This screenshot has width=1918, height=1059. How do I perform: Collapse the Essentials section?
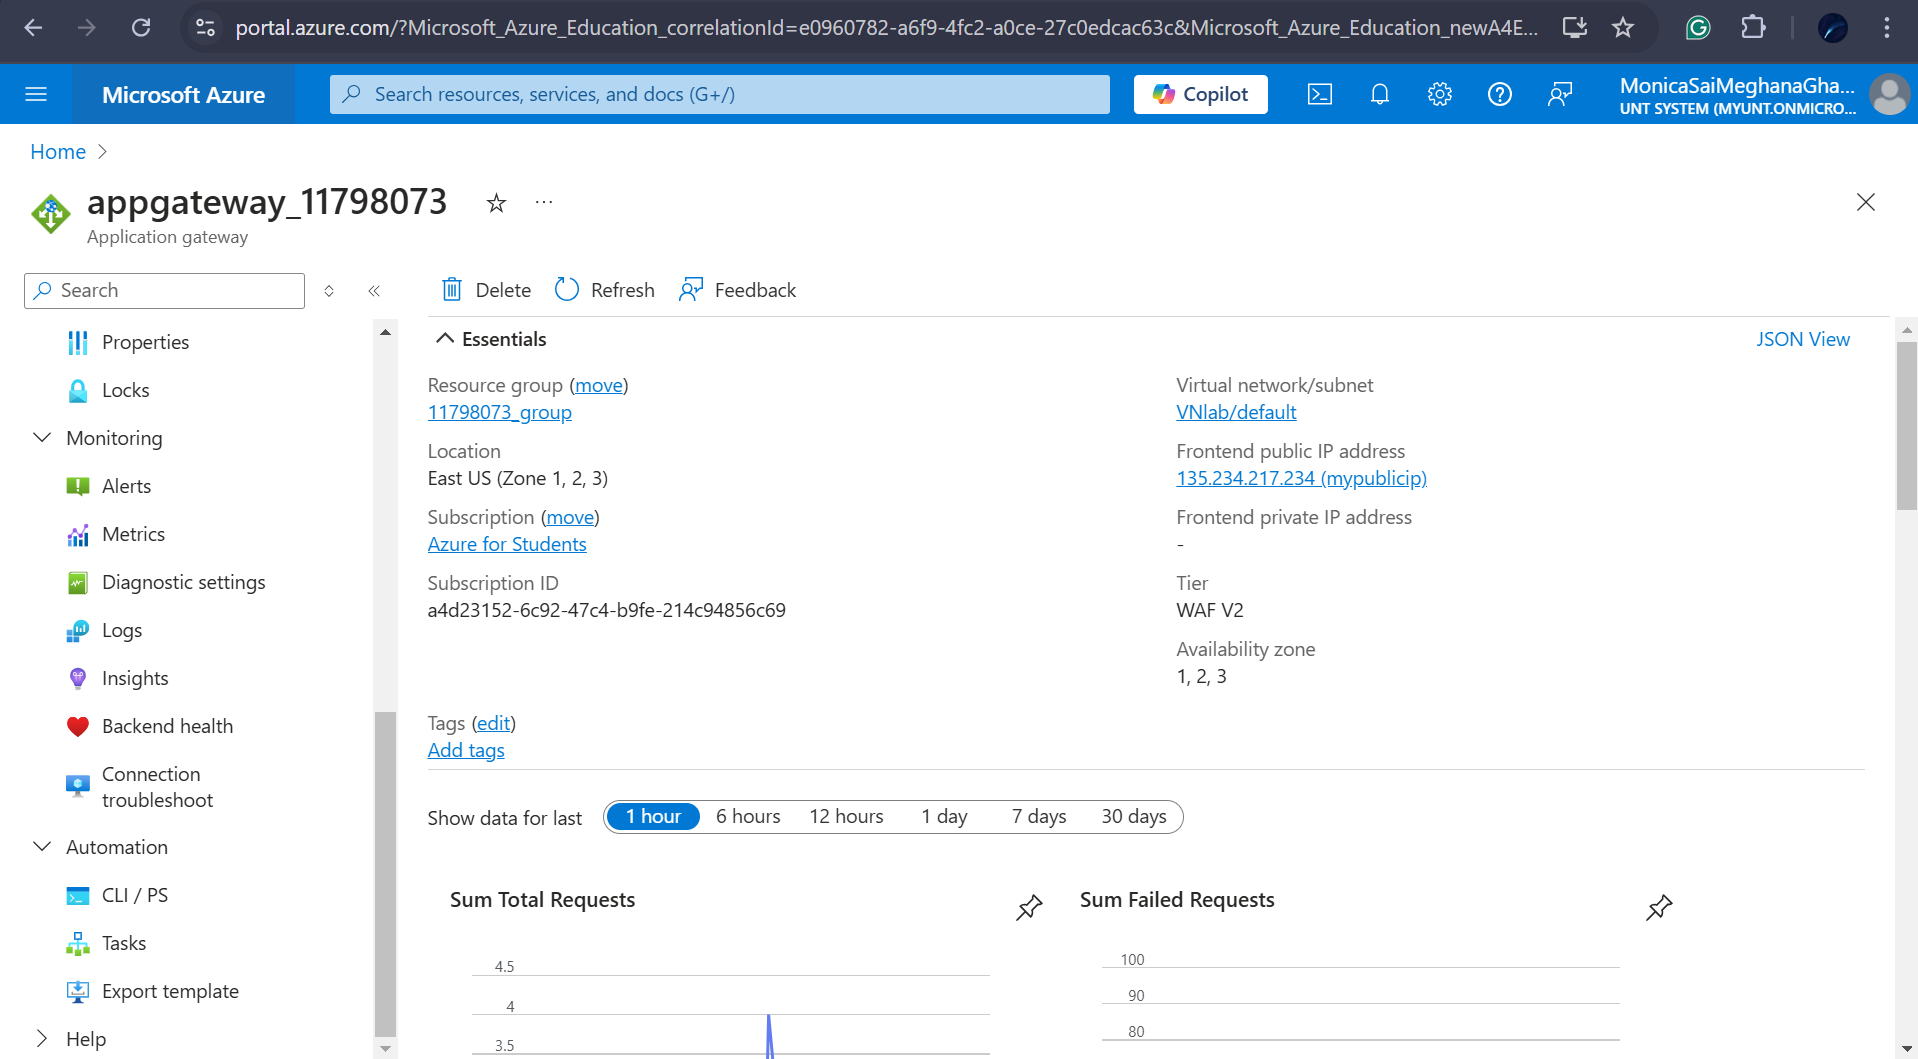pos(491,339)
